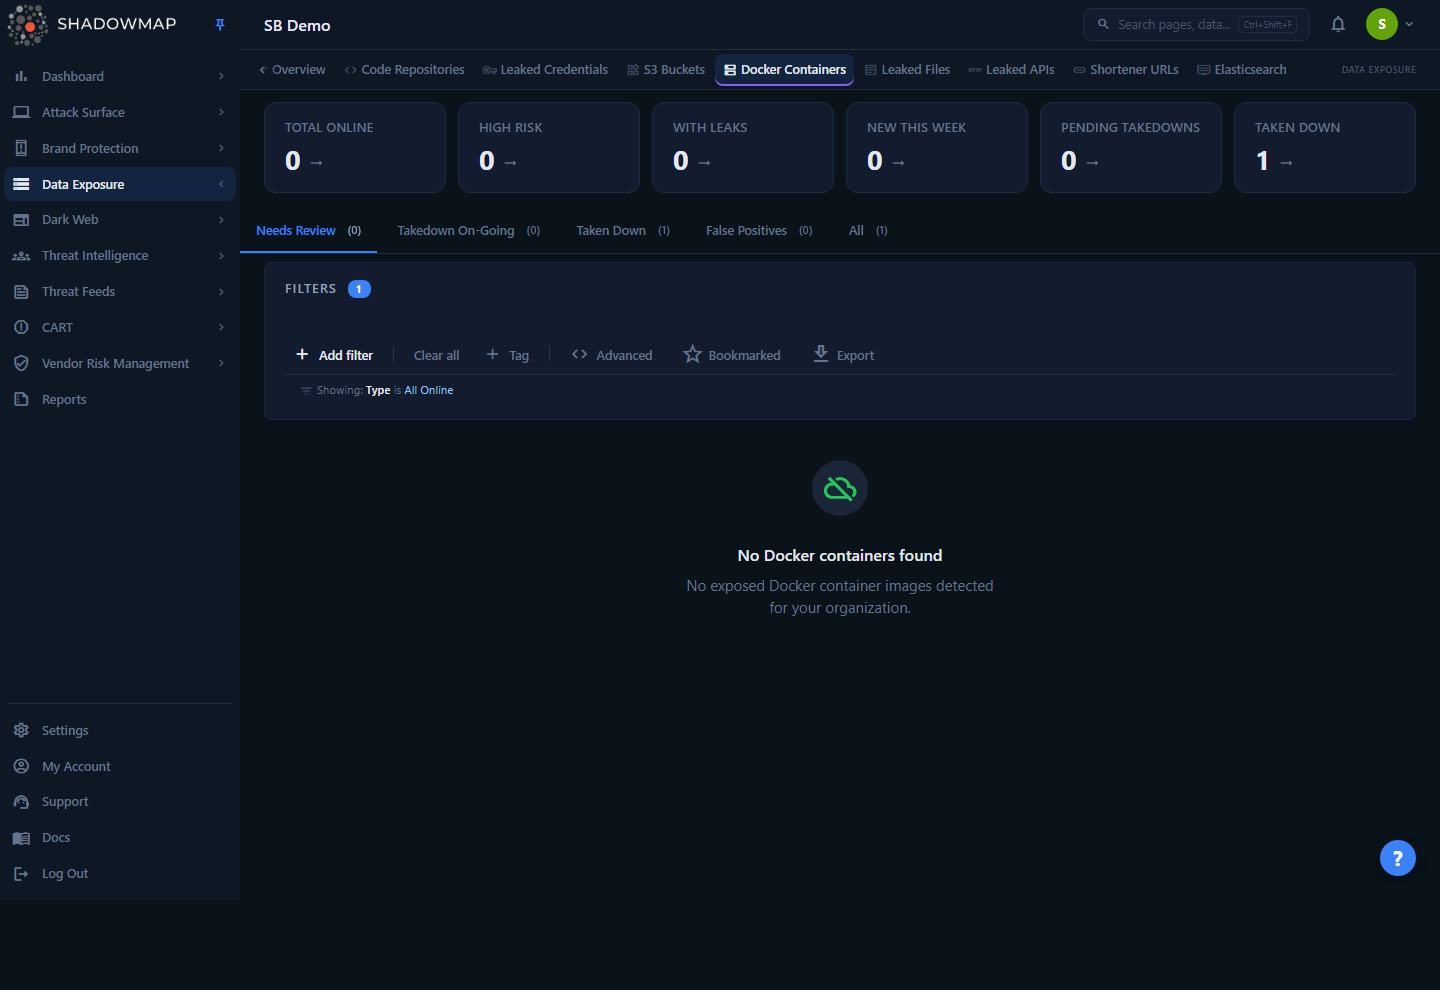Click the Attack Surface laptop icon
The image size is (1440, 990).
(x=21, y=112)
